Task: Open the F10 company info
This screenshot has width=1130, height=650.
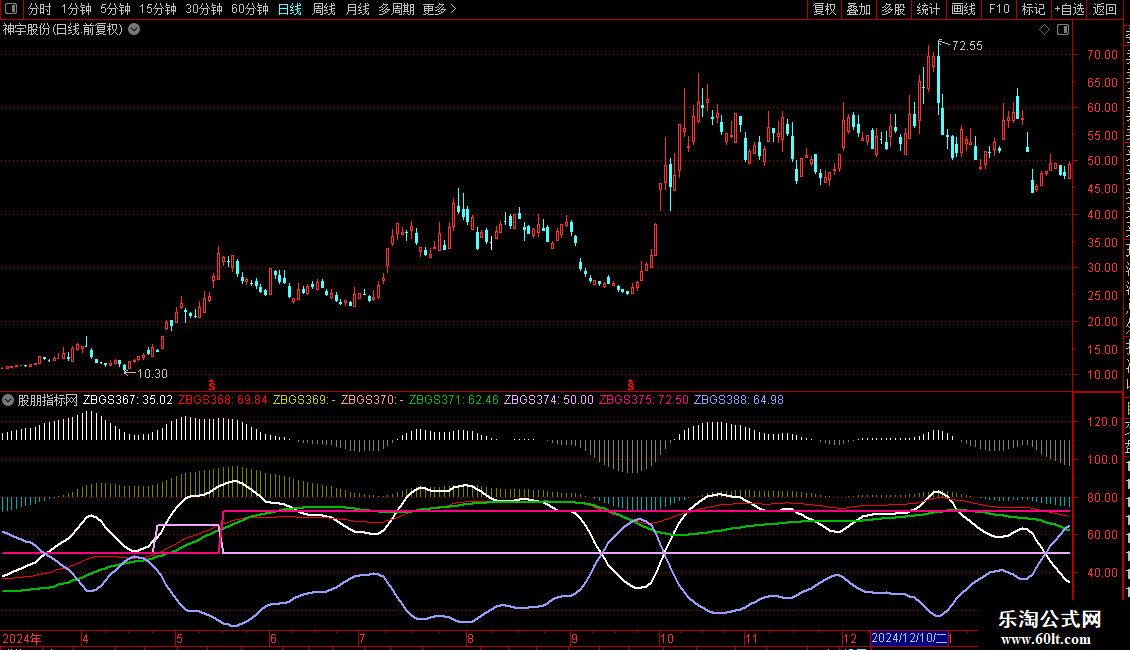Action: pyautogui.click(x=999, y=9)
